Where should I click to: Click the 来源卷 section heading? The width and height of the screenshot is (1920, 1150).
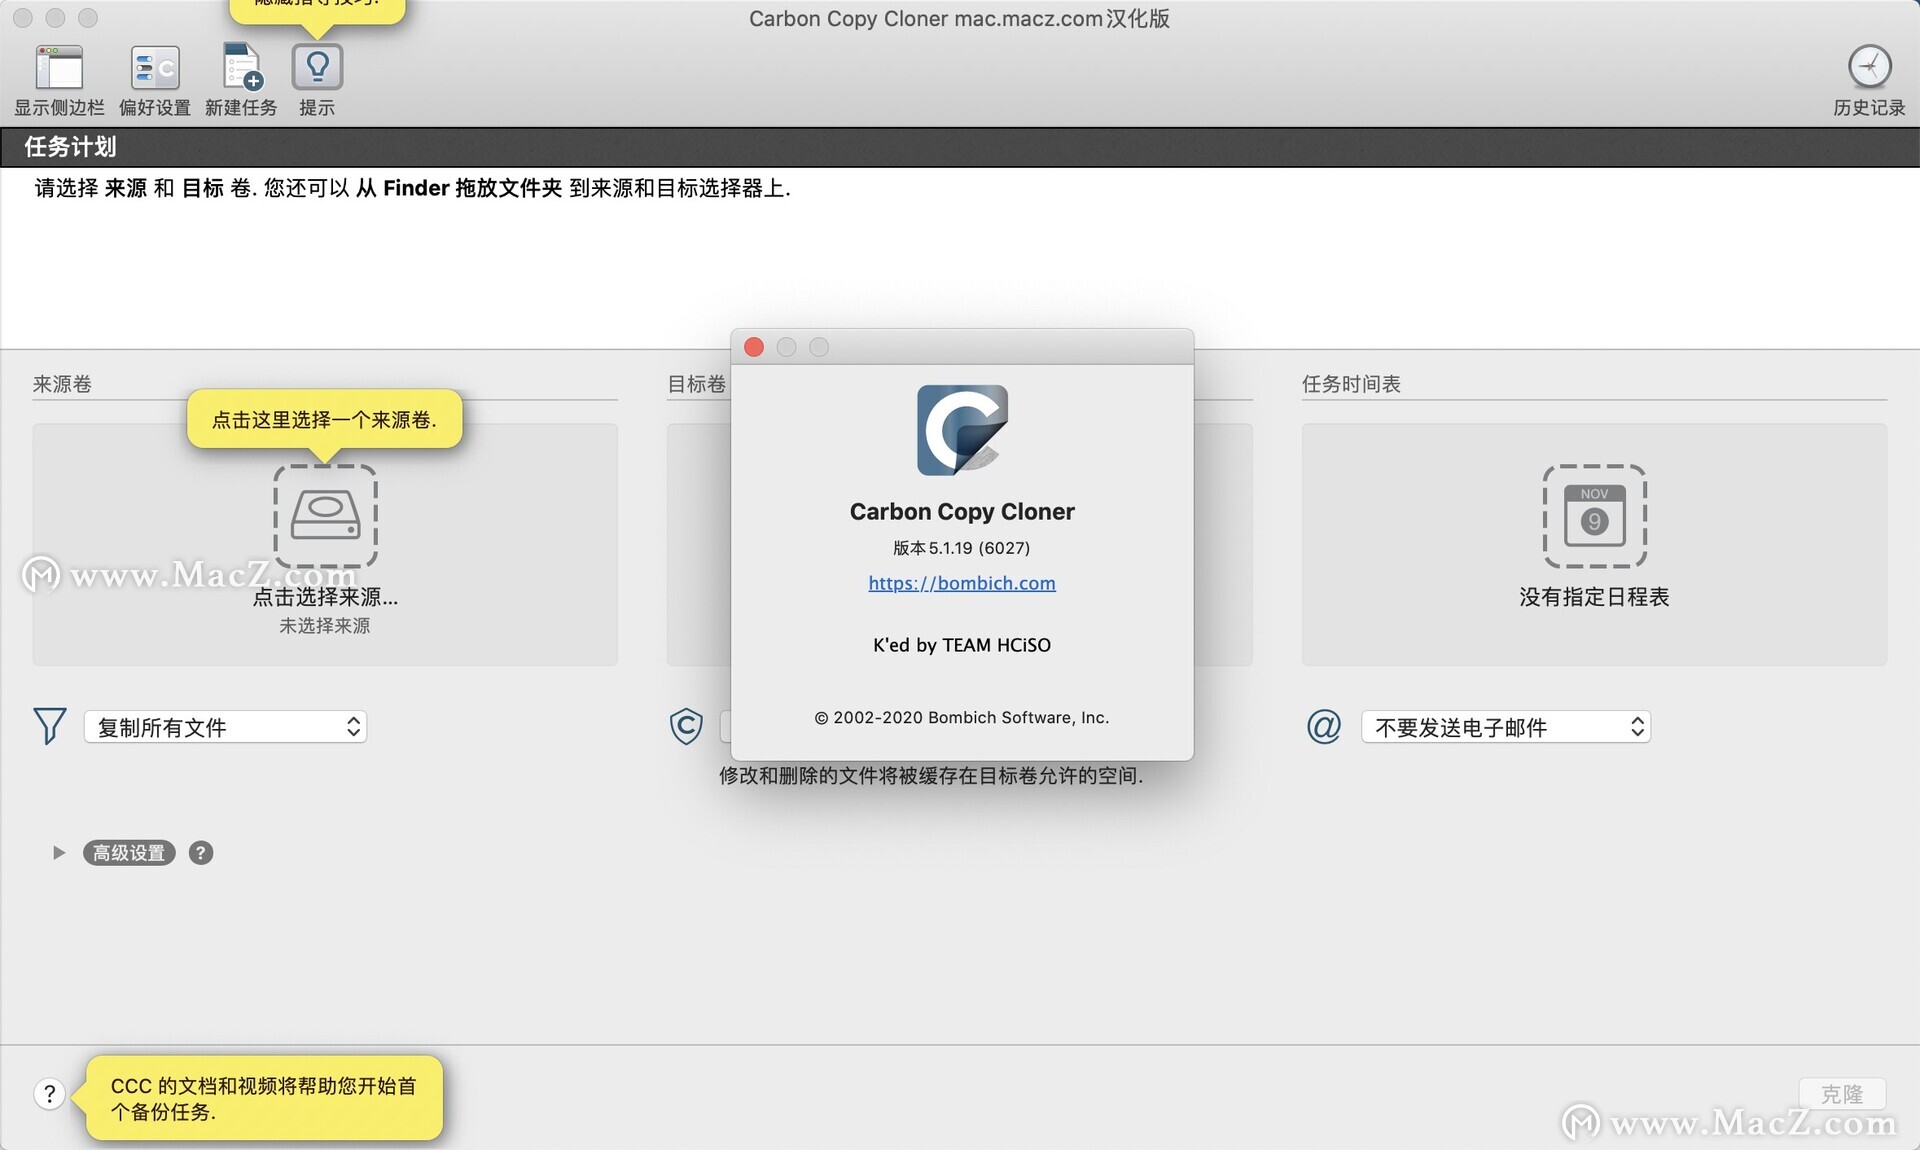point(62,384)
